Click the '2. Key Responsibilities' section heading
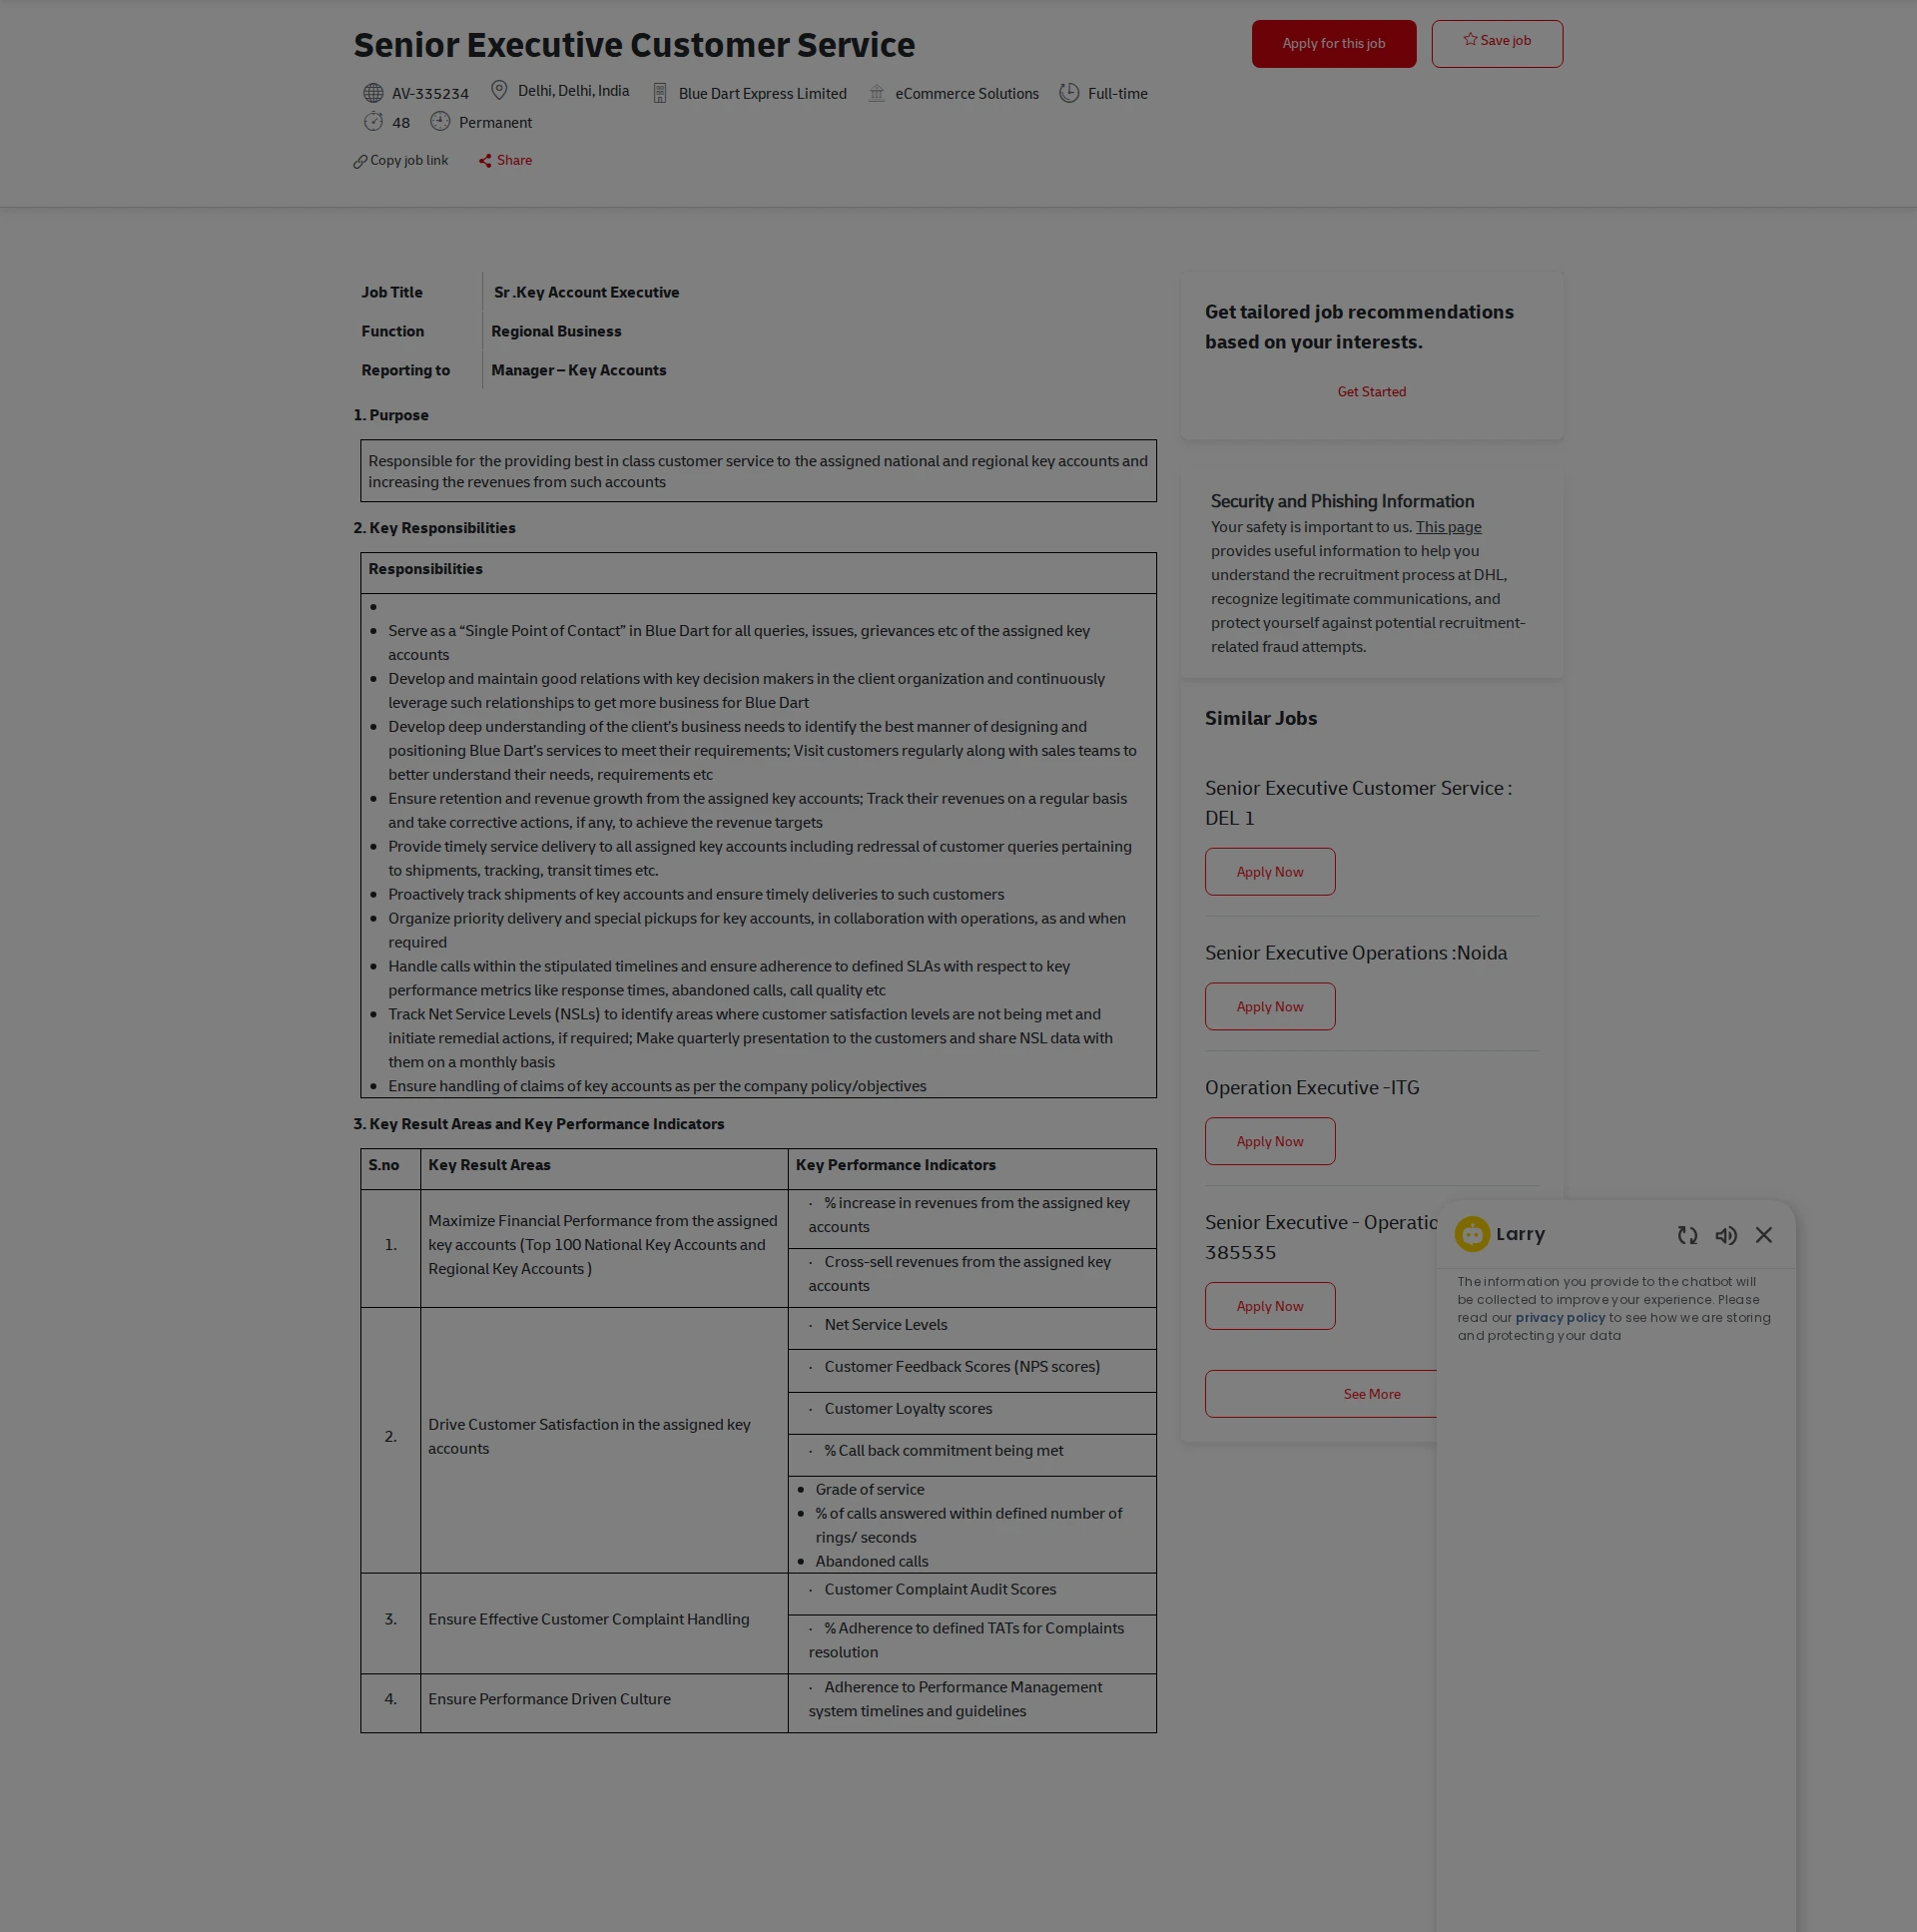The image size is (1917, 1932). (x=434, y=528)
